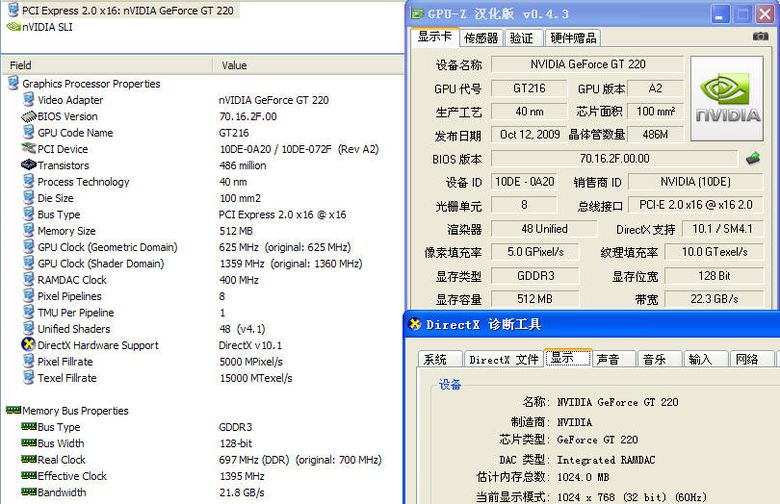Select the '10DE-0A20 / 10DE-072F' value
Viewport: 780px width, 504px height.
coord(276,149)
